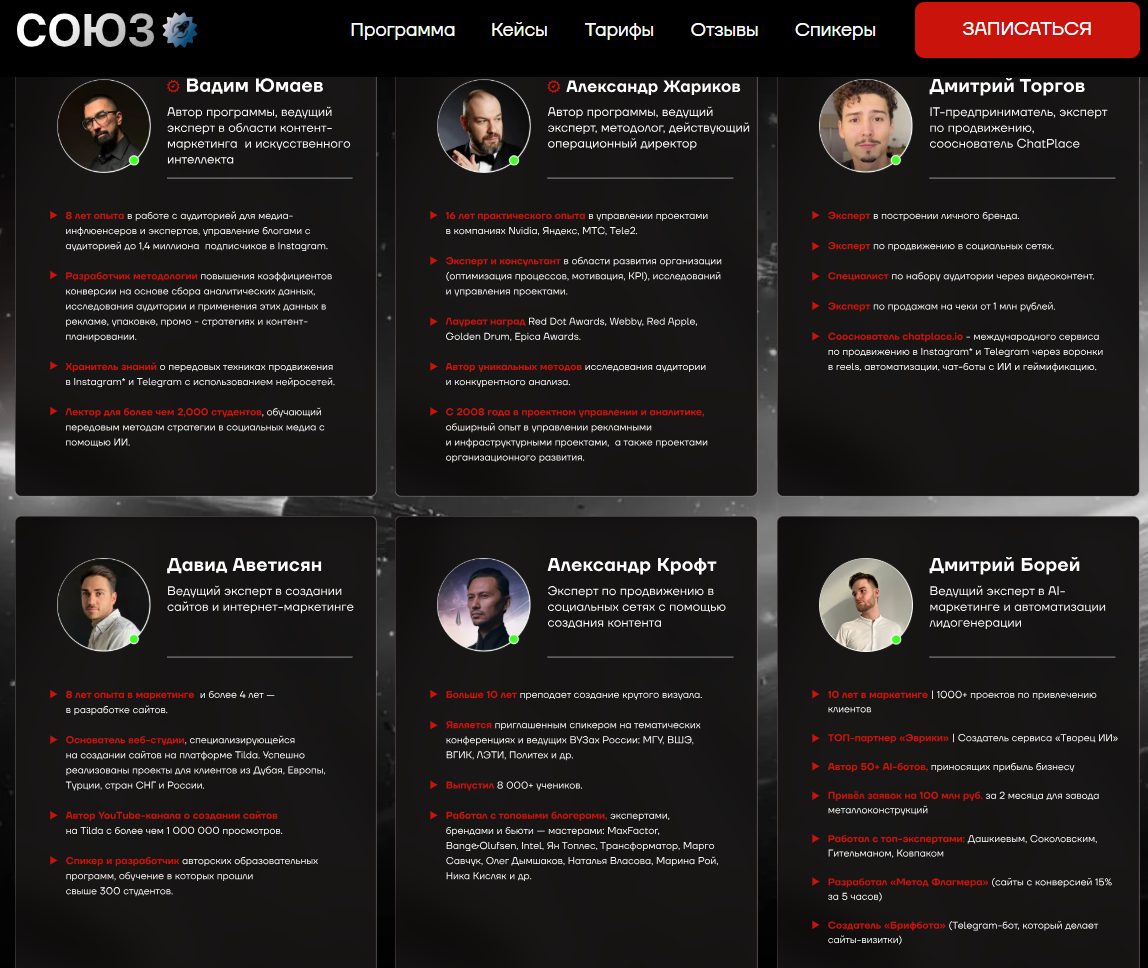Click Давид Аветисян's profile photo

click(104, 605)
